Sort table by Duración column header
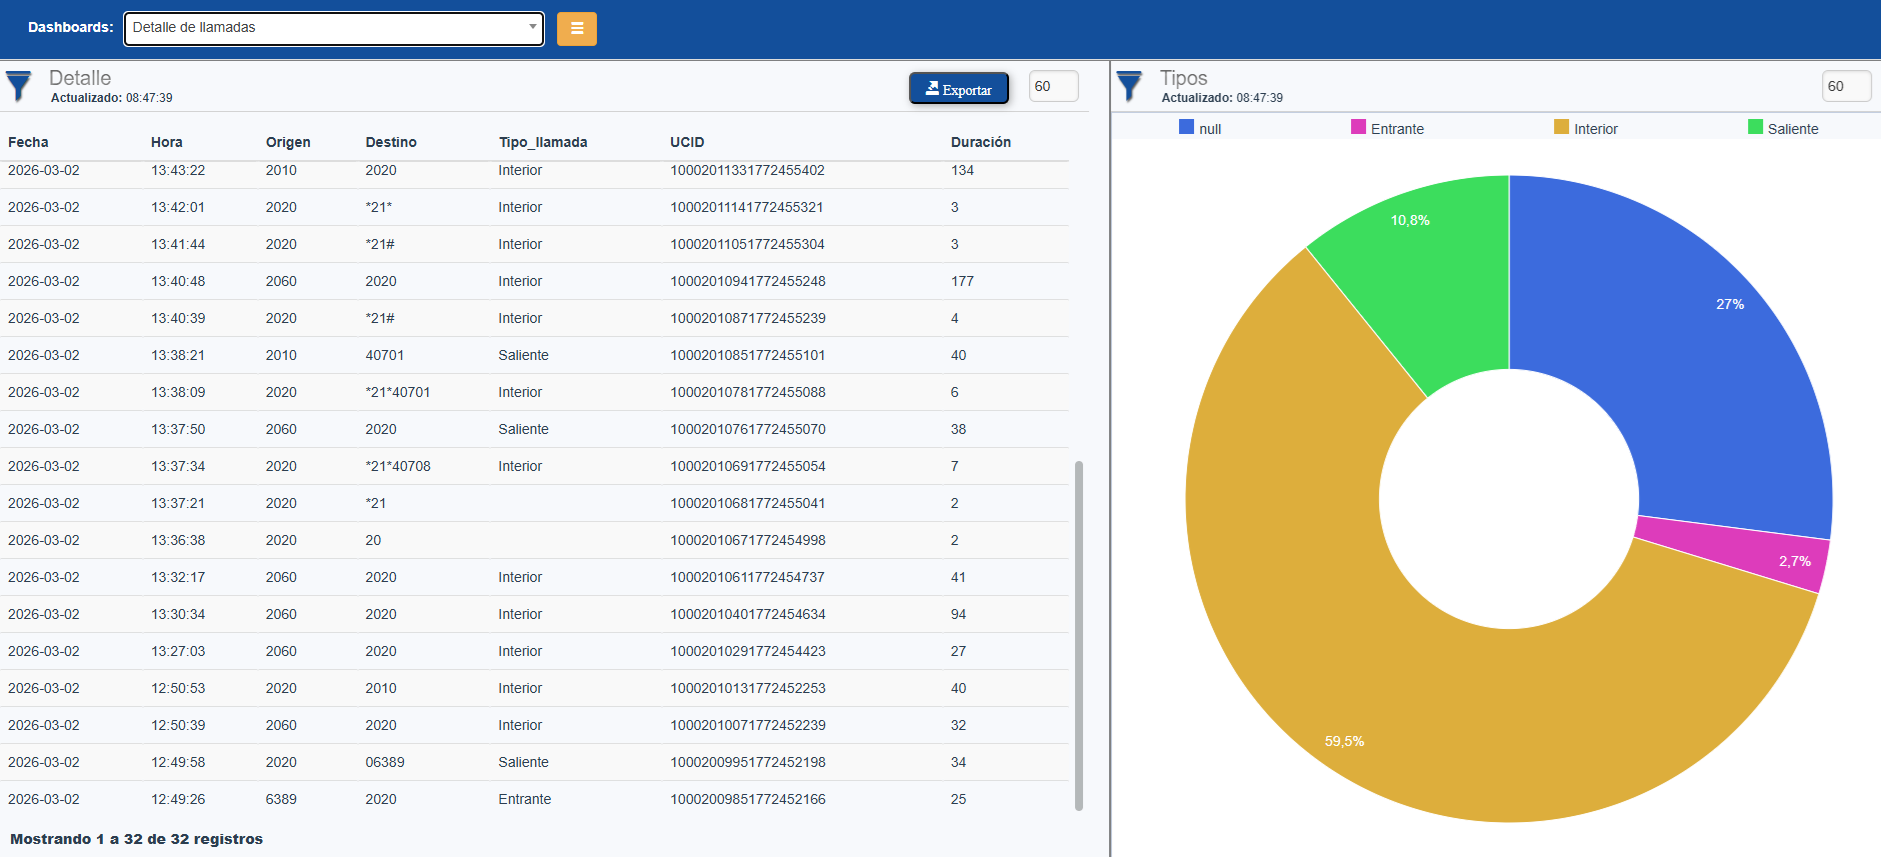 click(x=980, y=142)
